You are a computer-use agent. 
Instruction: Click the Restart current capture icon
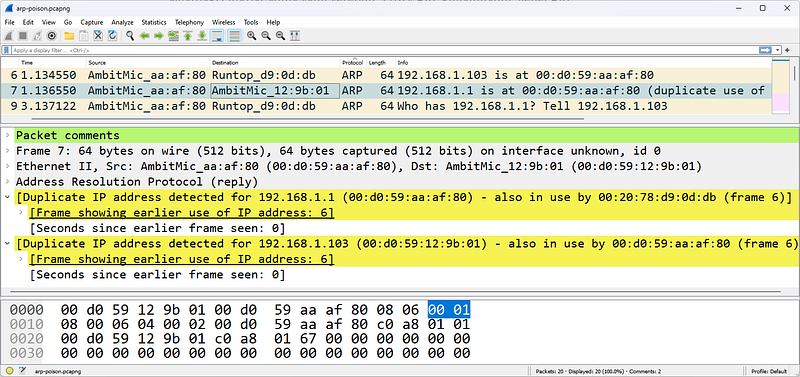[x=37, y=36]
